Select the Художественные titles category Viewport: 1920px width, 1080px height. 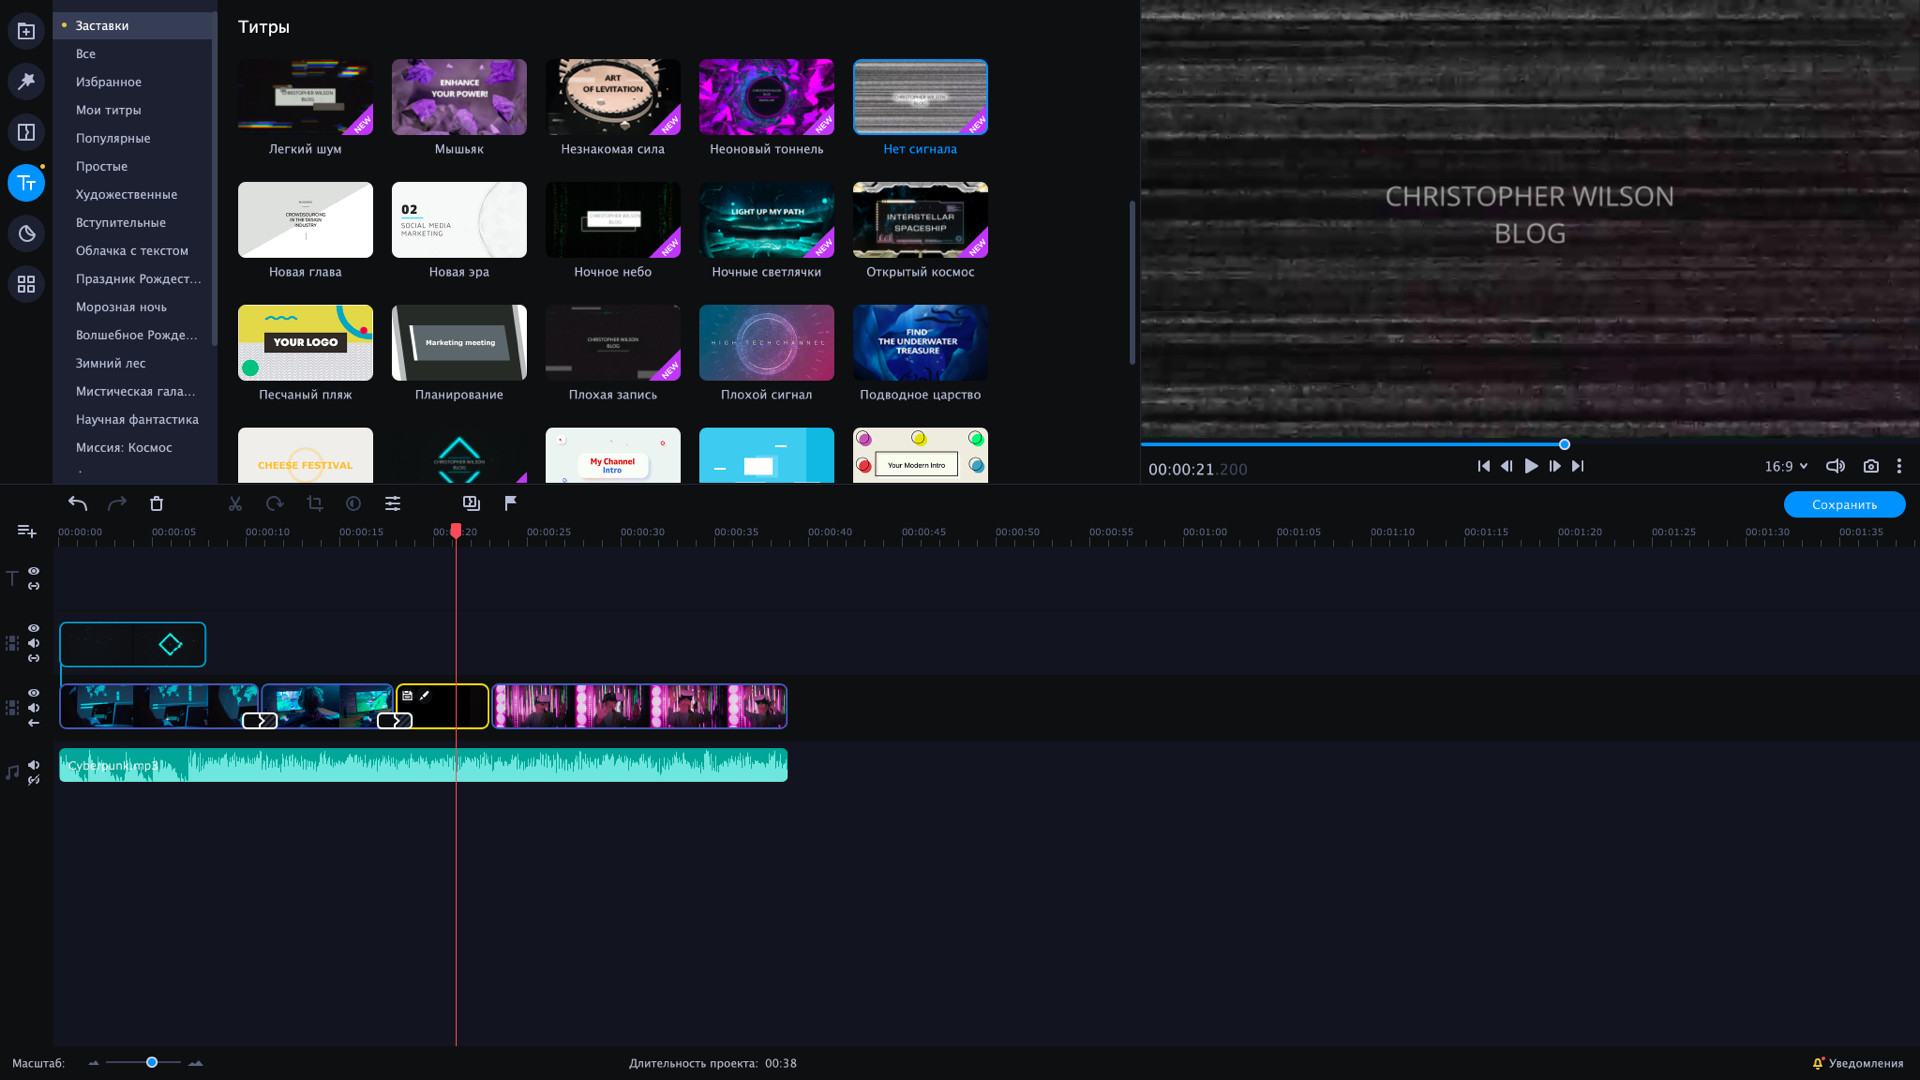(126, 194)
